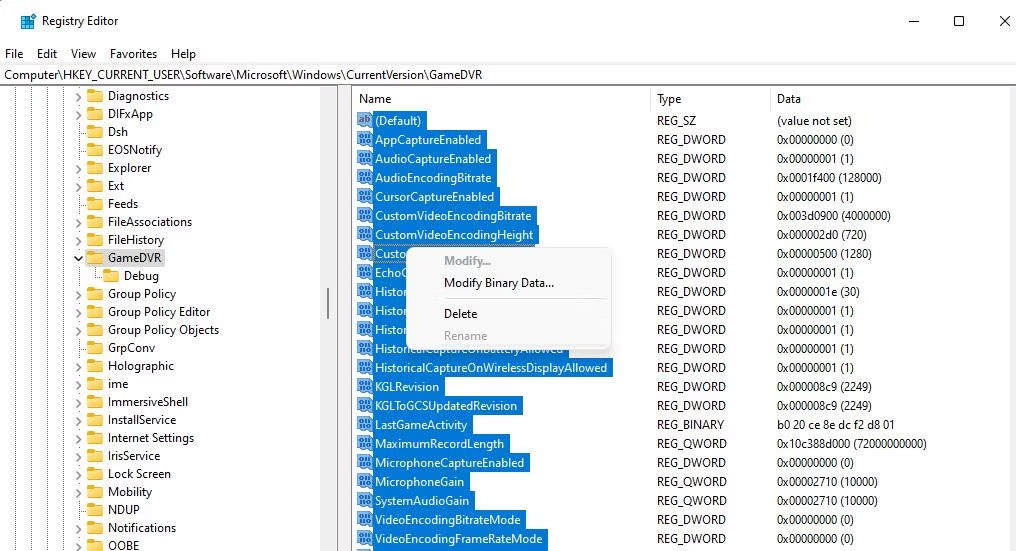Select the Notifications key in the tree

tap(141, 528)
